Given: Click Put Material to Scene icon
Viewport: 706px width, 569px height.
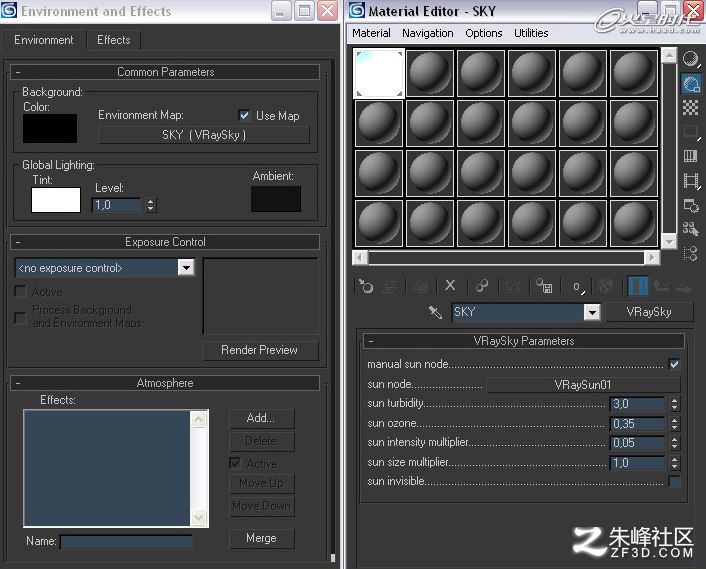Looking at the screenshot, I should pyautogui.click(x=390, y=286).
